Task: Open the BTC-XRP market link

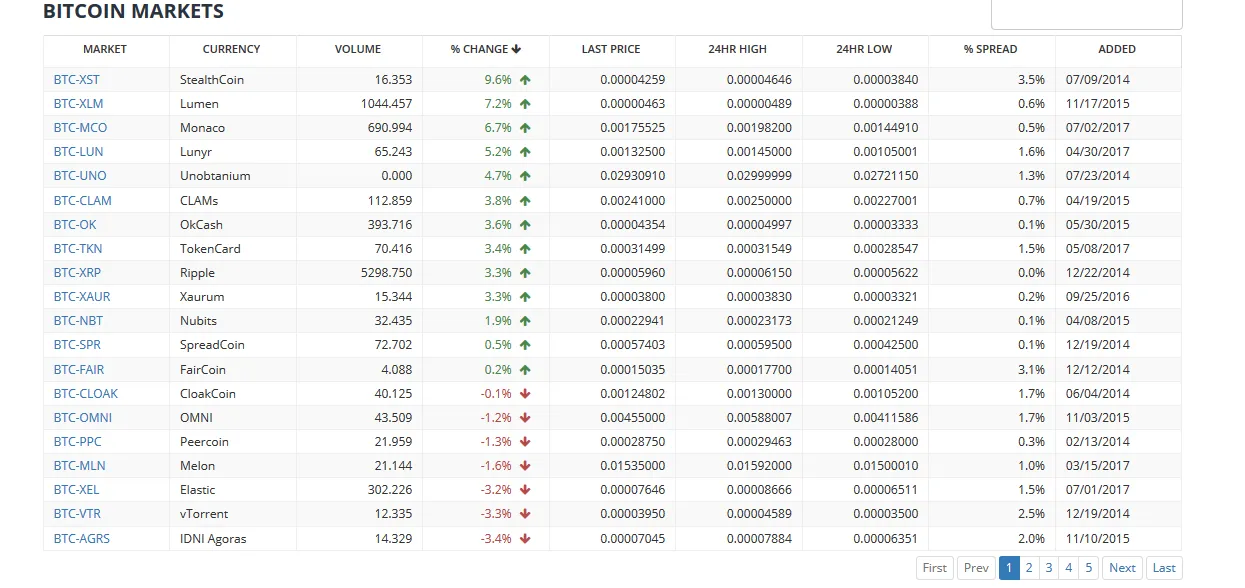Action: point(77,272)
